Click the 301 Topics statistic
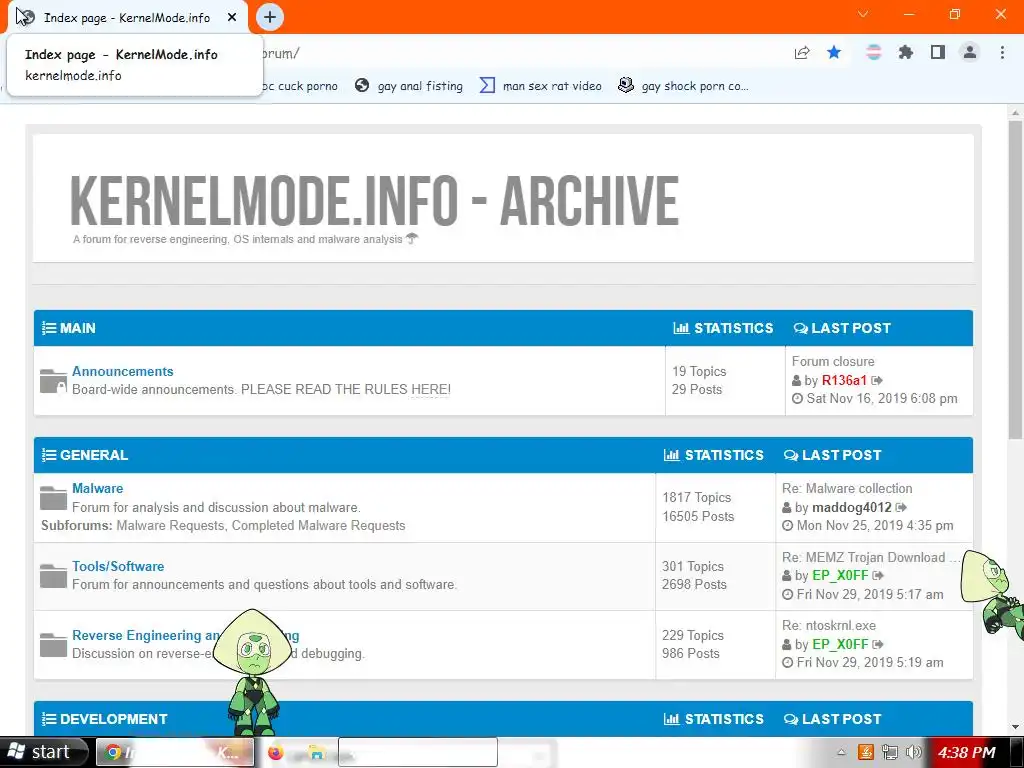The image size is (1024, 768). pos(693,566)
